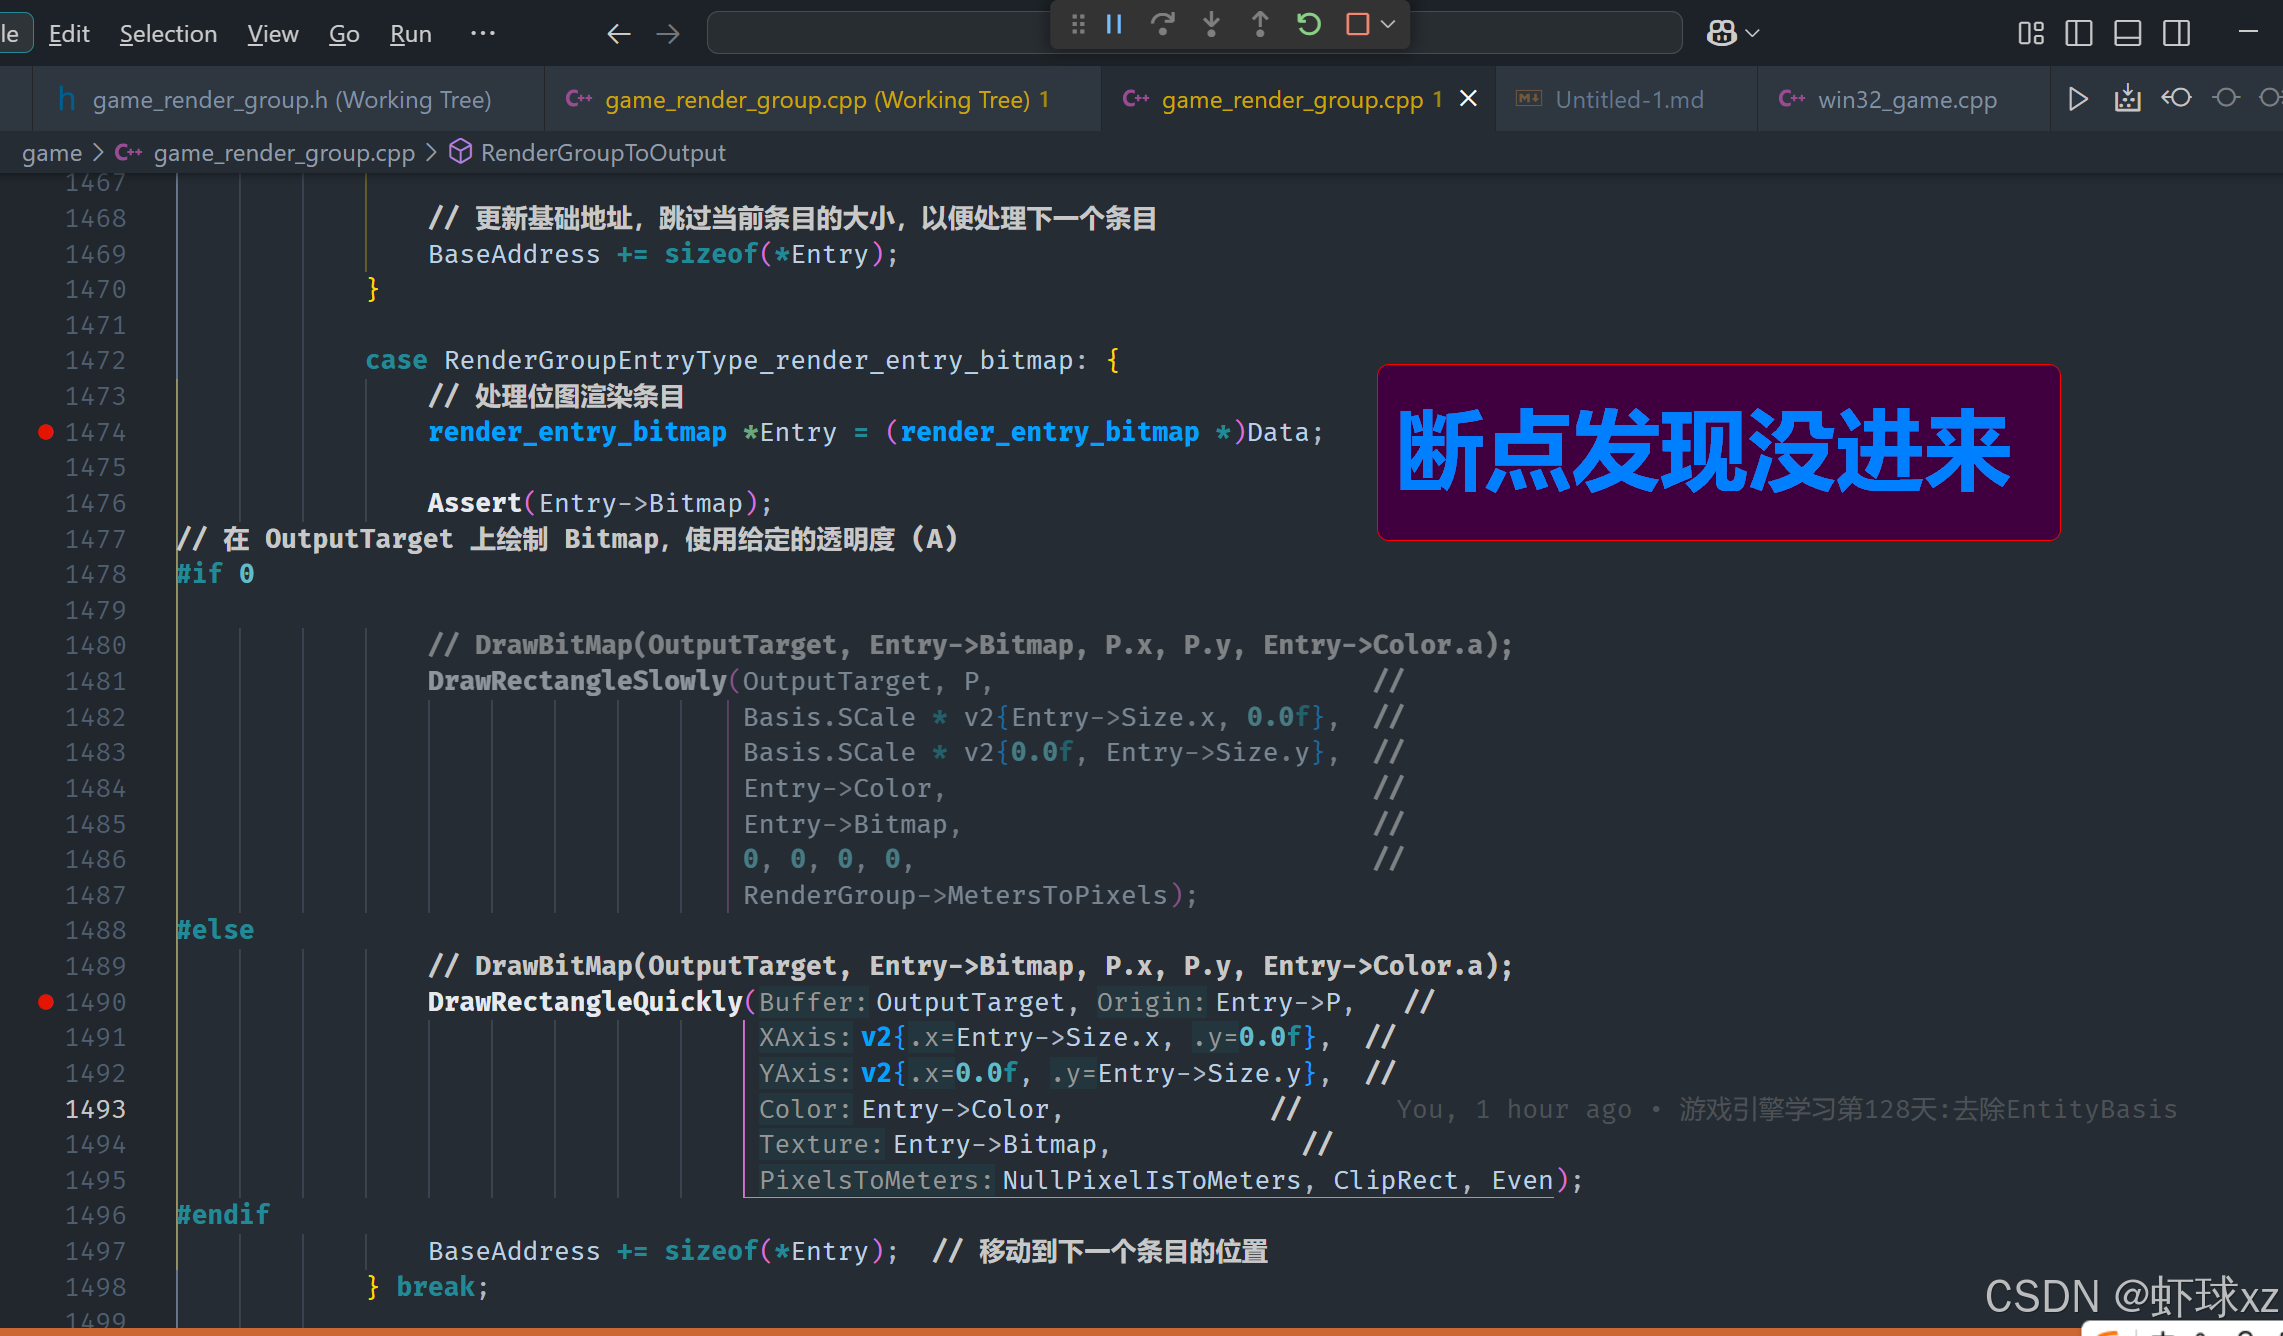Click the command center search field
Screen dimensions: 2283x1336
pyautogui.click(x=880, y=34)
